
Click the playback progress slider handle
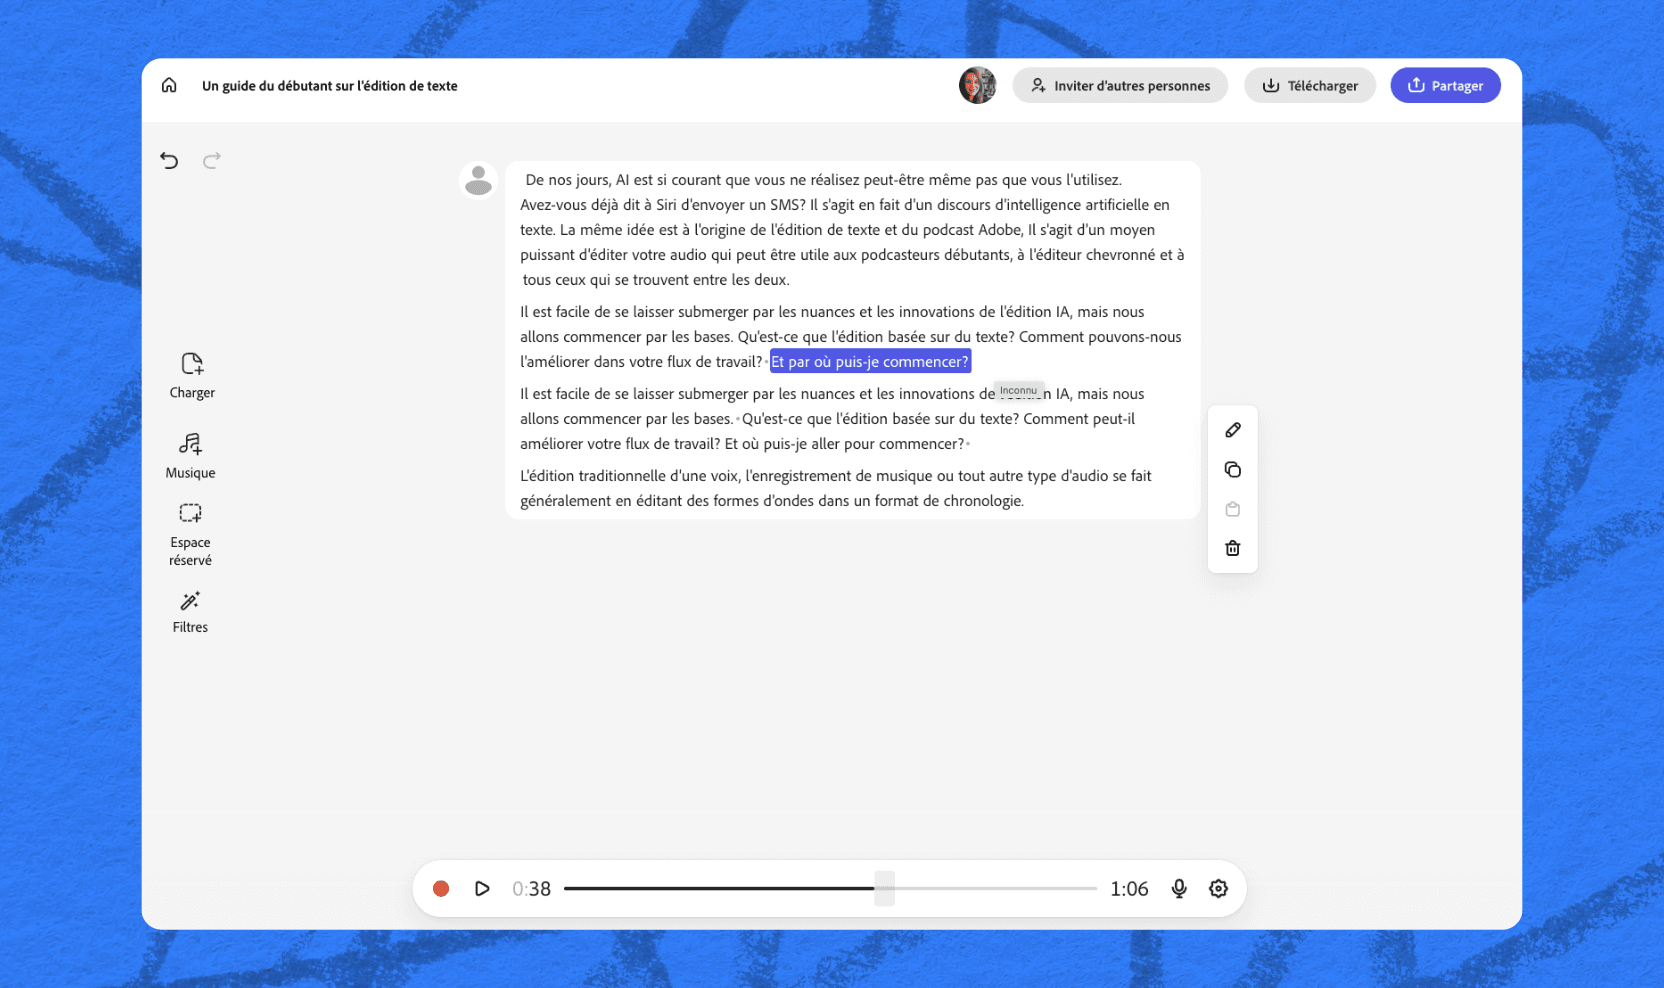(x=884, y=888)
